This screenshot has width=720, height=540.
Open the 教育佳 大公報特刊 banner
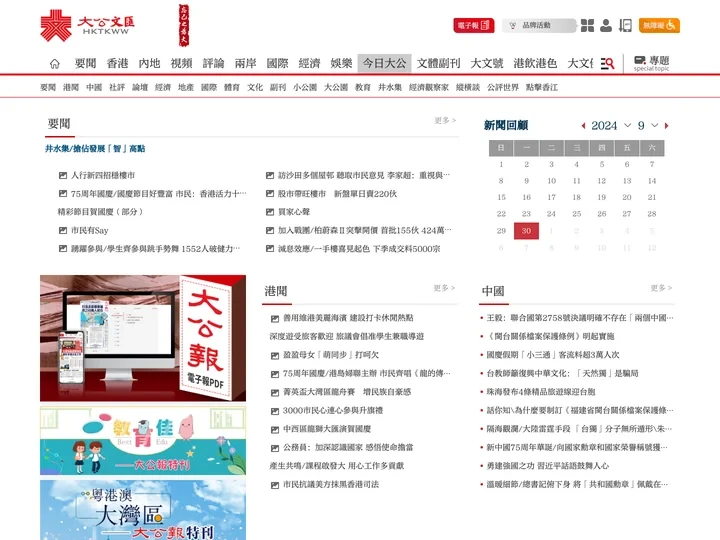tap(143, 441)
